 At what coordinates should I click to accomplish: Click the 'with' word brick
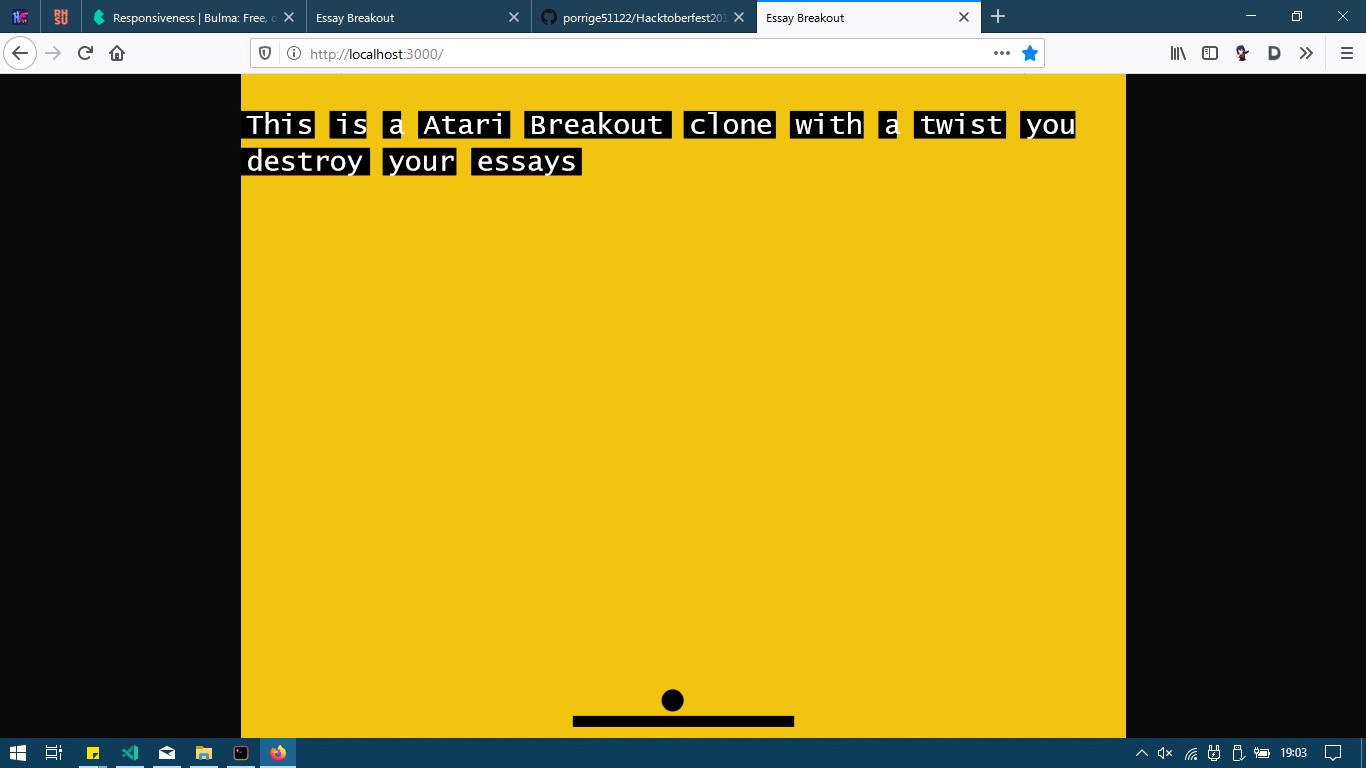click(828, 125)
